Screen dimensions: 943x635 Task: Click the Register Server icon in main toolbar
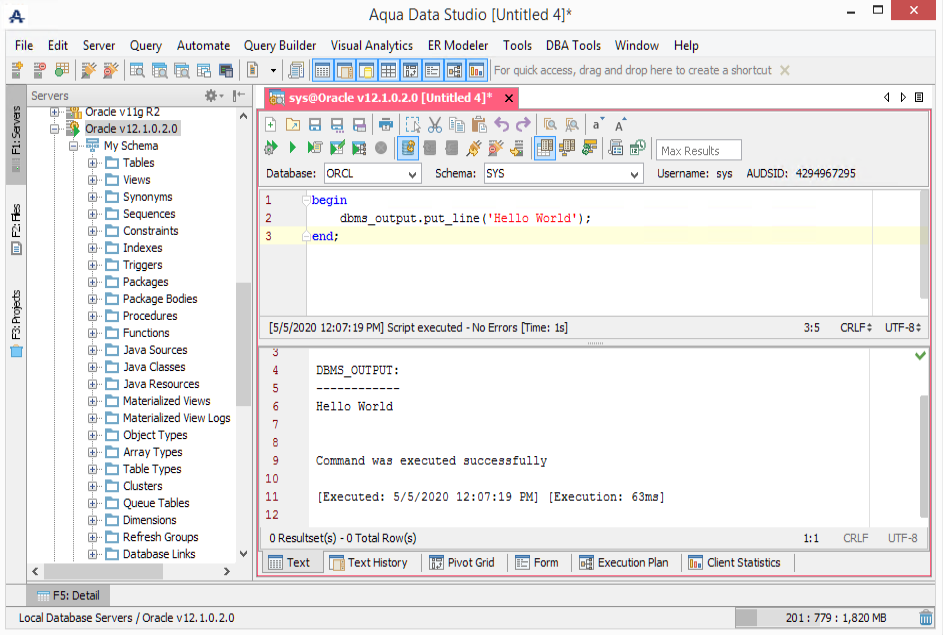click(17, 70)
